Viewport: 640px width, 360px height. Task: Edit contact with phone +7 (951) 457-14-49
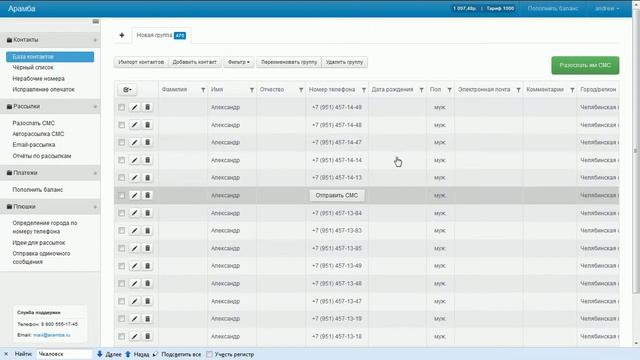(134, 107)
